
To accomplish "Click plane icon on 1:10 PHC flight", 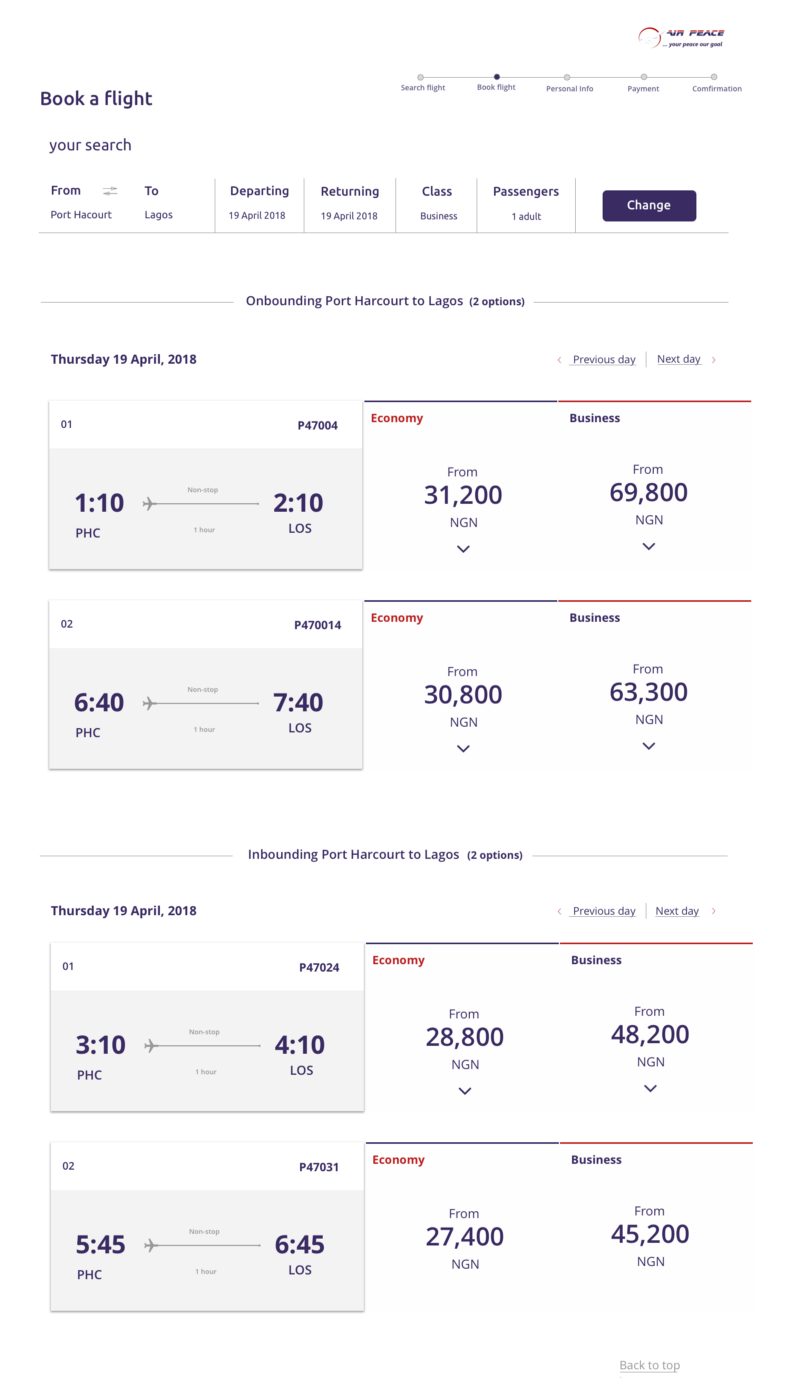I will click(150, 503).
